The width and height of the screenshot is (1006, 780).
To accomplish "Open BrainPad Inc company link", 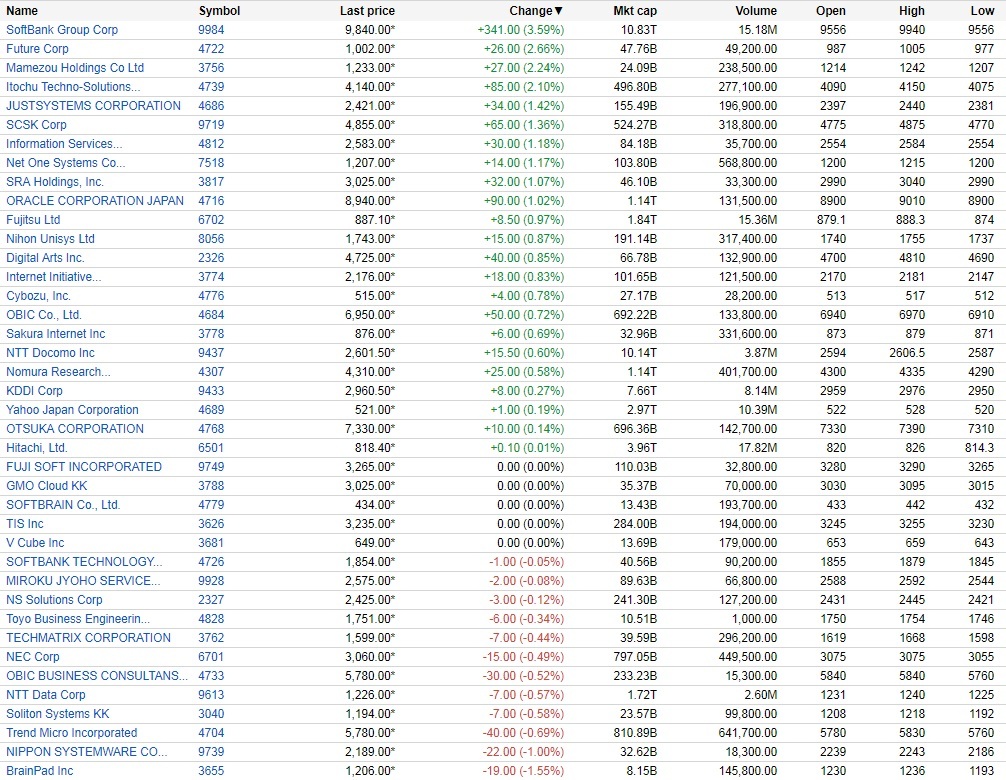I will [40, 771].
